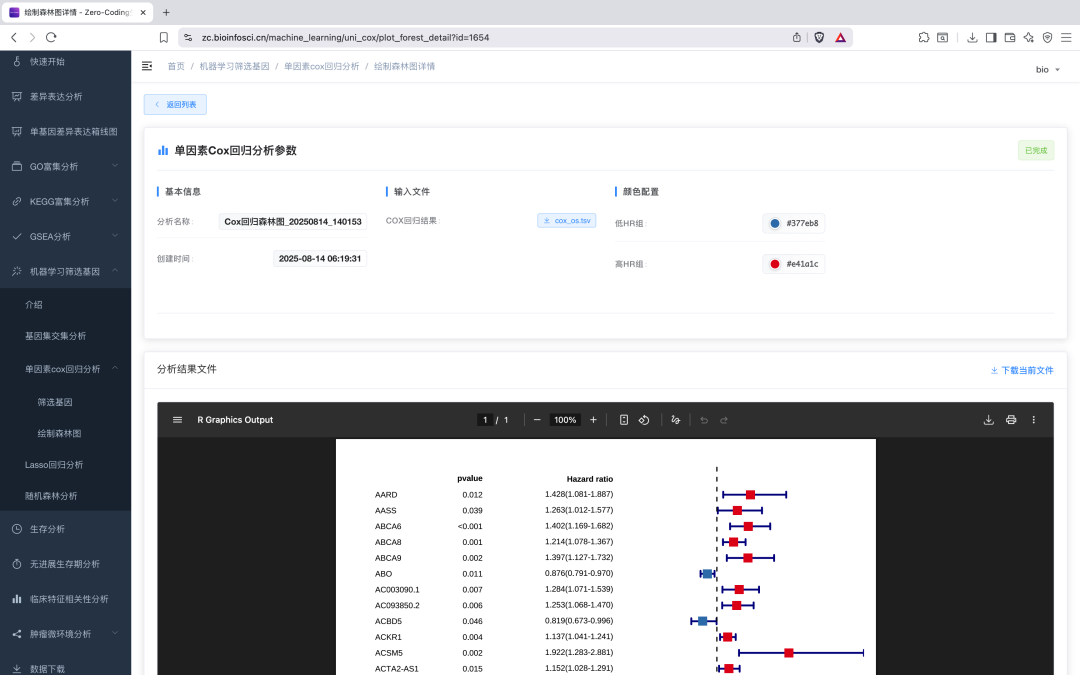Click the Brave Shields lion icon

click(819, 37)
